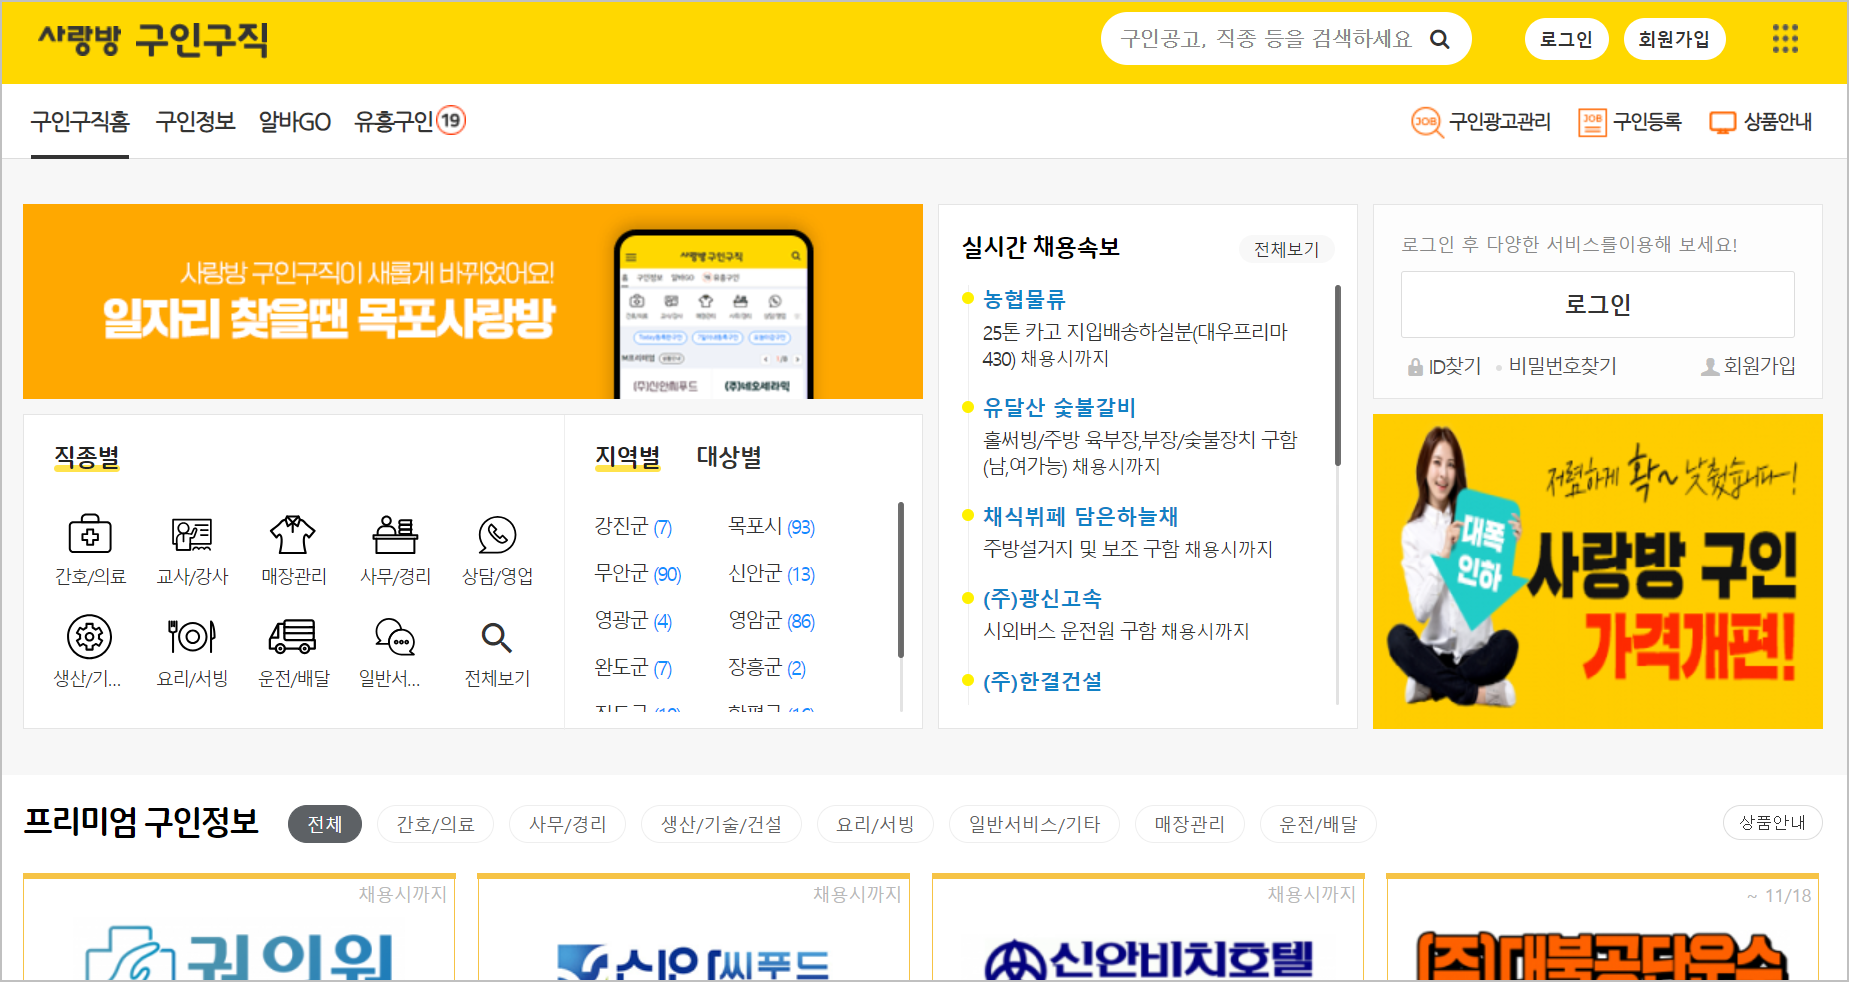Open the 유달산 숯불갈비 job listing
1849x982 pixels.
tap(1059, 407)
